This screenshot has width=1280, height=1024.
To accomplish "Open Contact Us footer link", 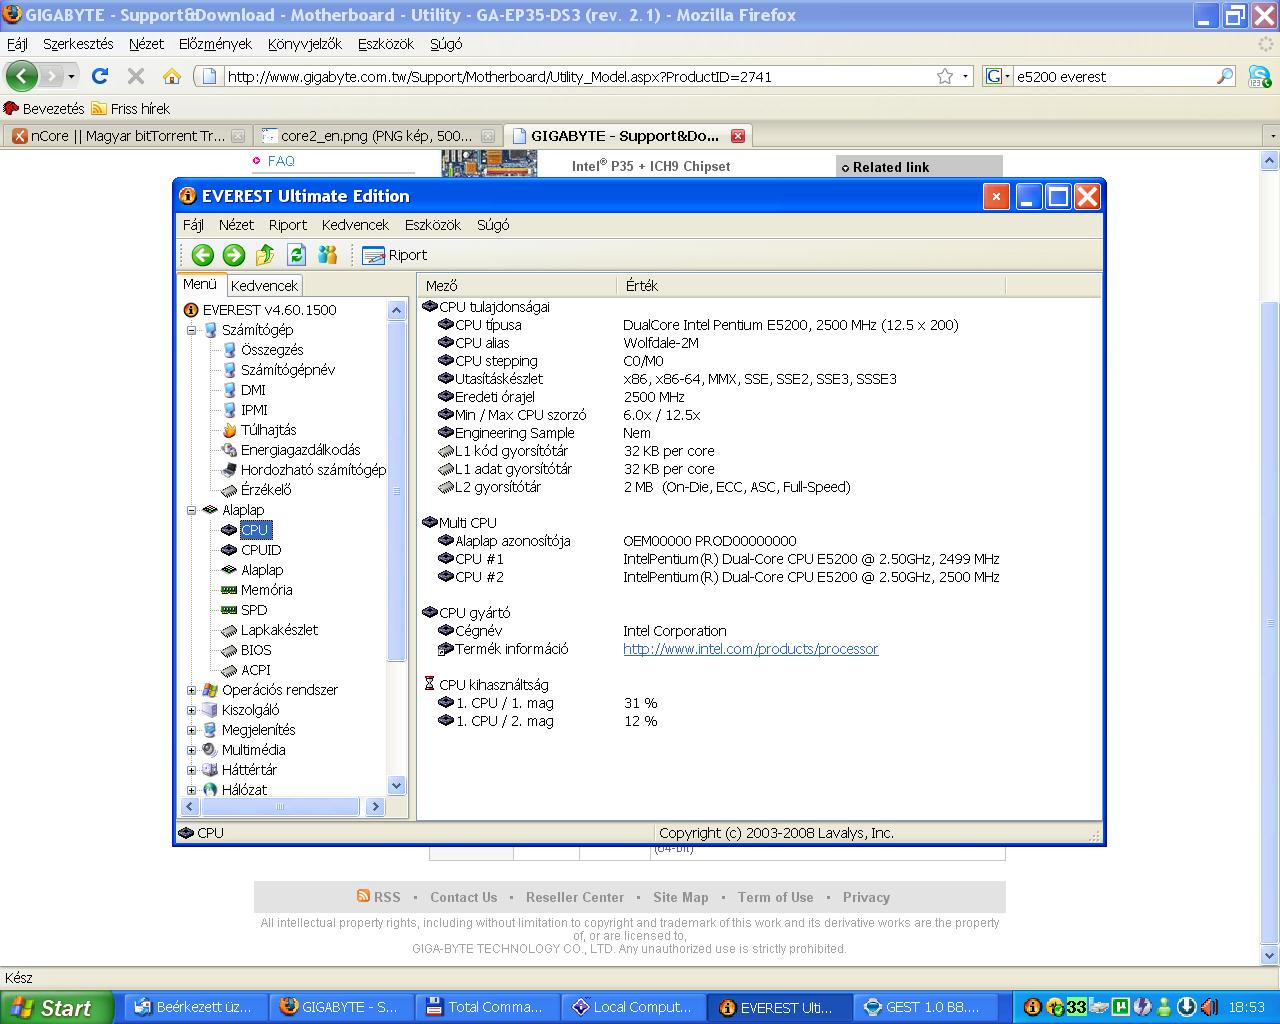I will pyautogui.click(x=463, y=897).
